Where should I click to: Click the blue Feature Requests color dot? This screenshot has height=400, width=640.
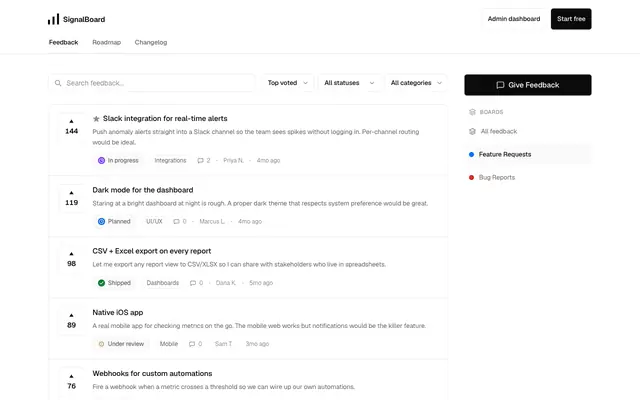[471, 154]
